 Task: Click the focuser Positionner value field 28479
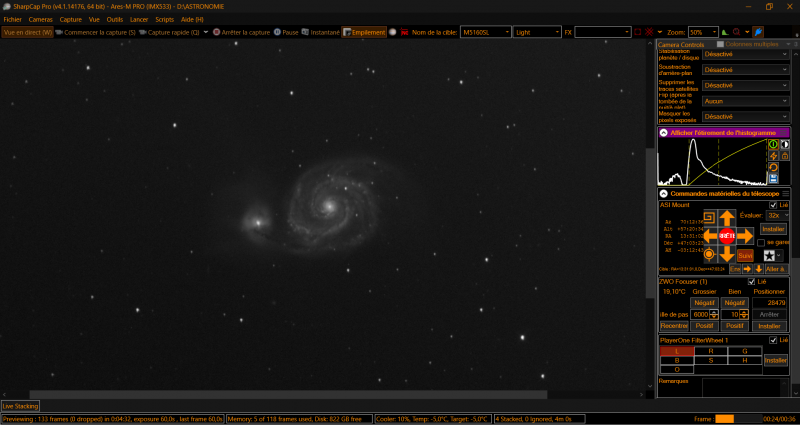tap(769, 303)
